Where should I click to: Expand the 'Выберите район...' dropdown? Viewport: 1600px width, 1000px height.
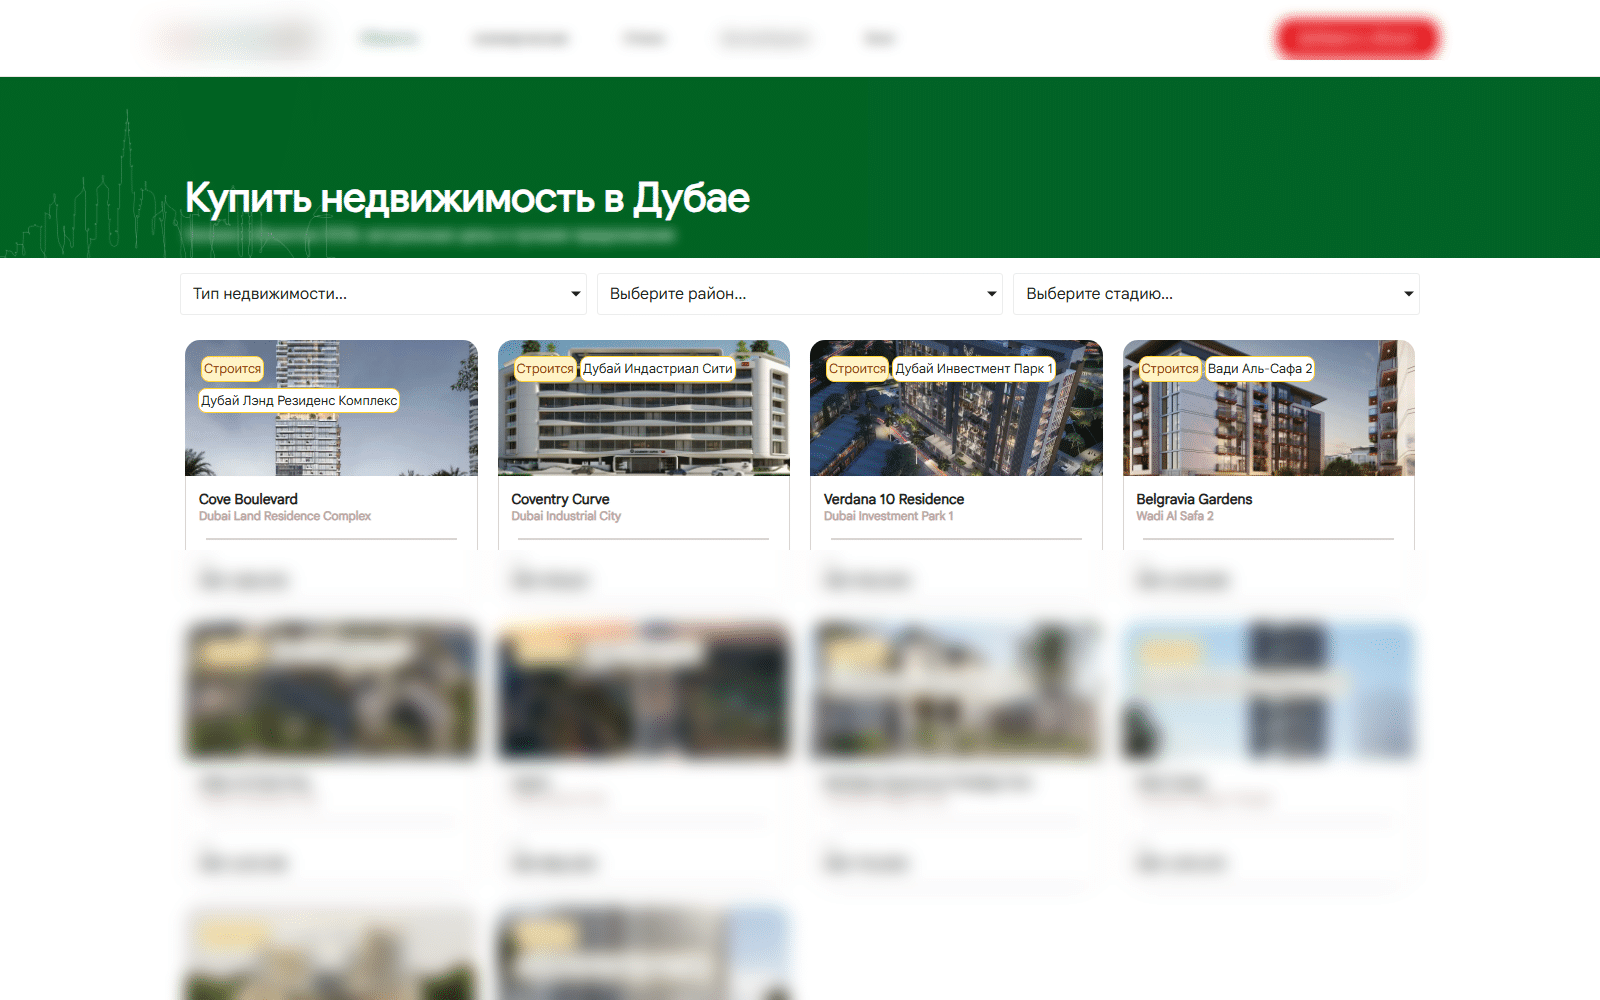tap(800, 294)
